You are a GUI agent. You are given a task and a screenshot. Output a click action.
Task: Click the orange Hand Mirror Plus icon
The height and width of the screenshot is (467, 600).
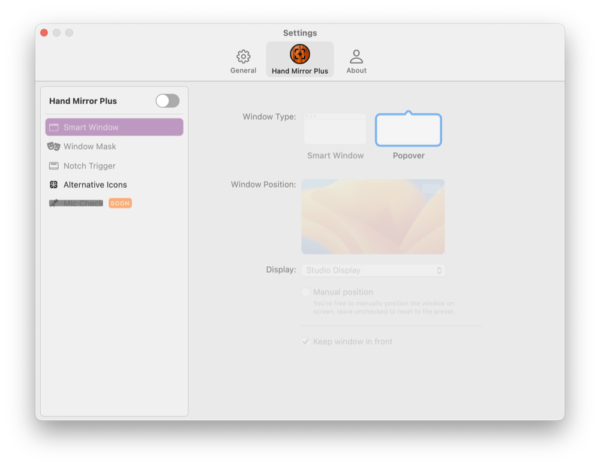[x=300, y=54]
